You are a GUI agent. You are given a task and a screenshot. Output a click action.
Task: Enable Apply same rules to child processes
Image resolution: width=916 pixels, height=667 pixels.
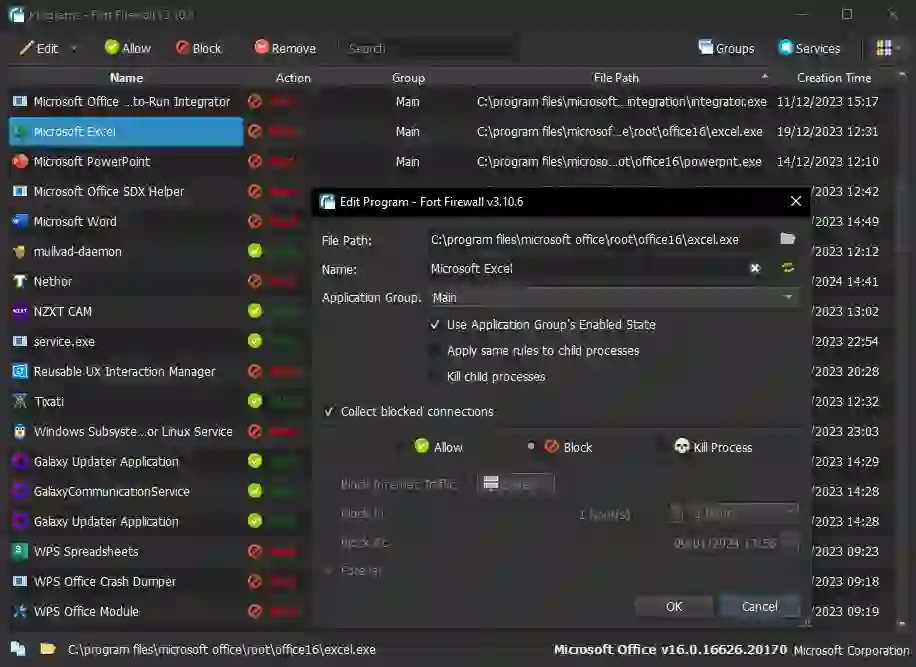coord(535,351)
